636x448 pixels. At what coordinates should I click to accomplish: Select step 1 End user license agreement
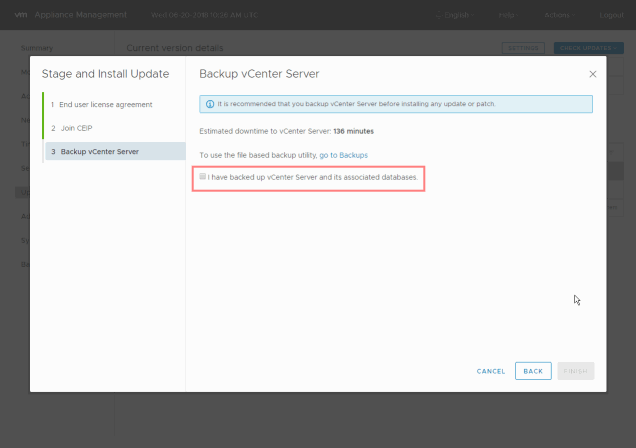click(x=102, y=105)
